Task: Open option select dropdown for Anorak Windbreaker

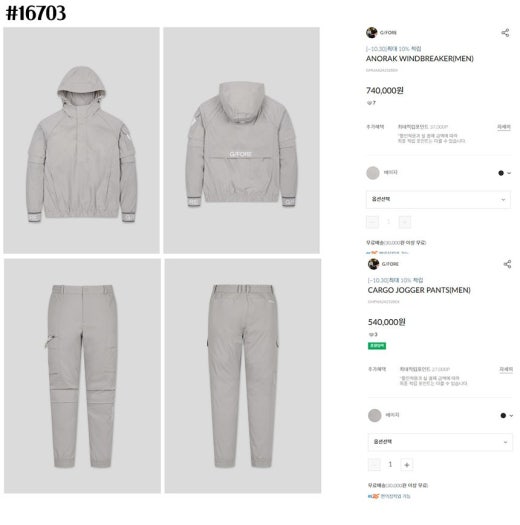Action: tap(438, 200)
